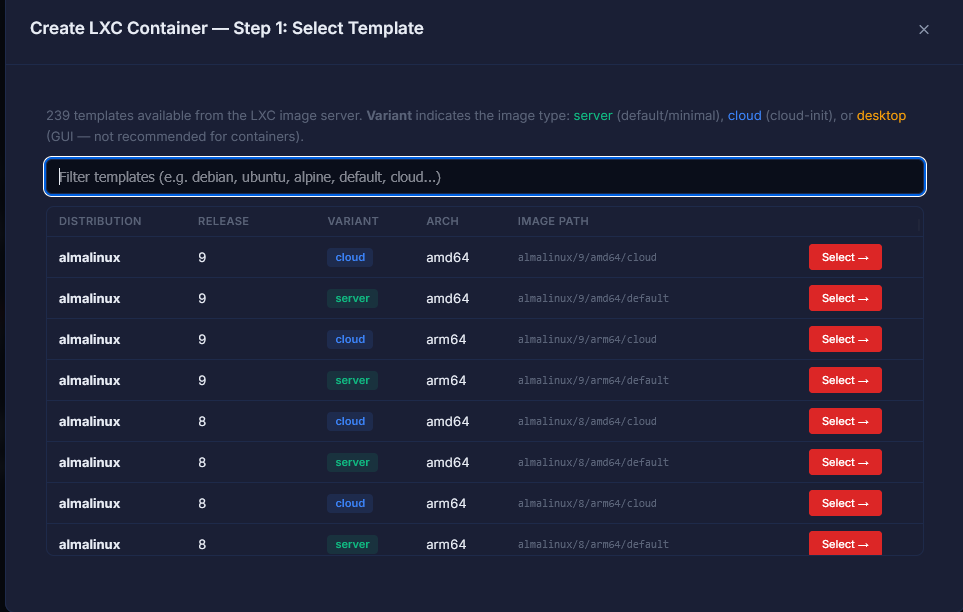Click the orange 'desktop' word in description
Screen dimensions: 963x612
click(881, 116)
